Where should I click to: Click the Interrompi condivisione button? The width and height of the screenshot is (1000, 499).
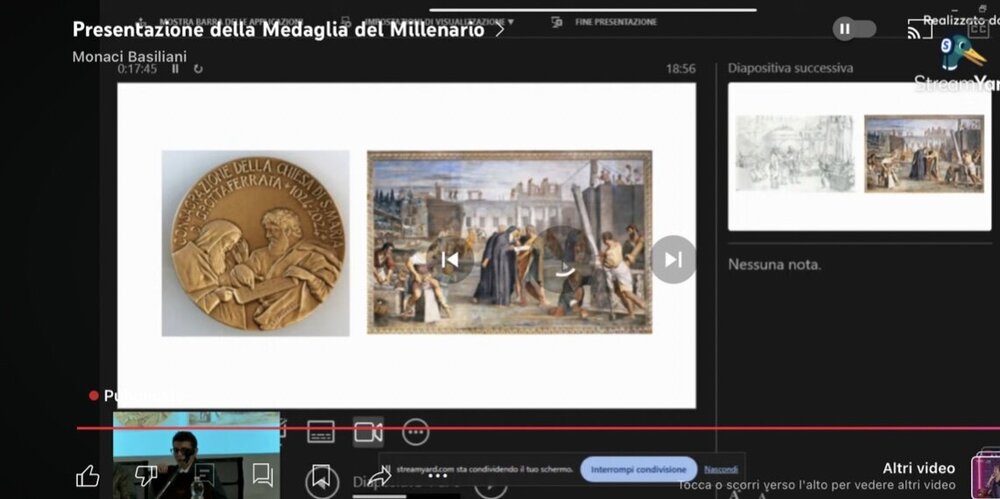[x=638, y=469]
